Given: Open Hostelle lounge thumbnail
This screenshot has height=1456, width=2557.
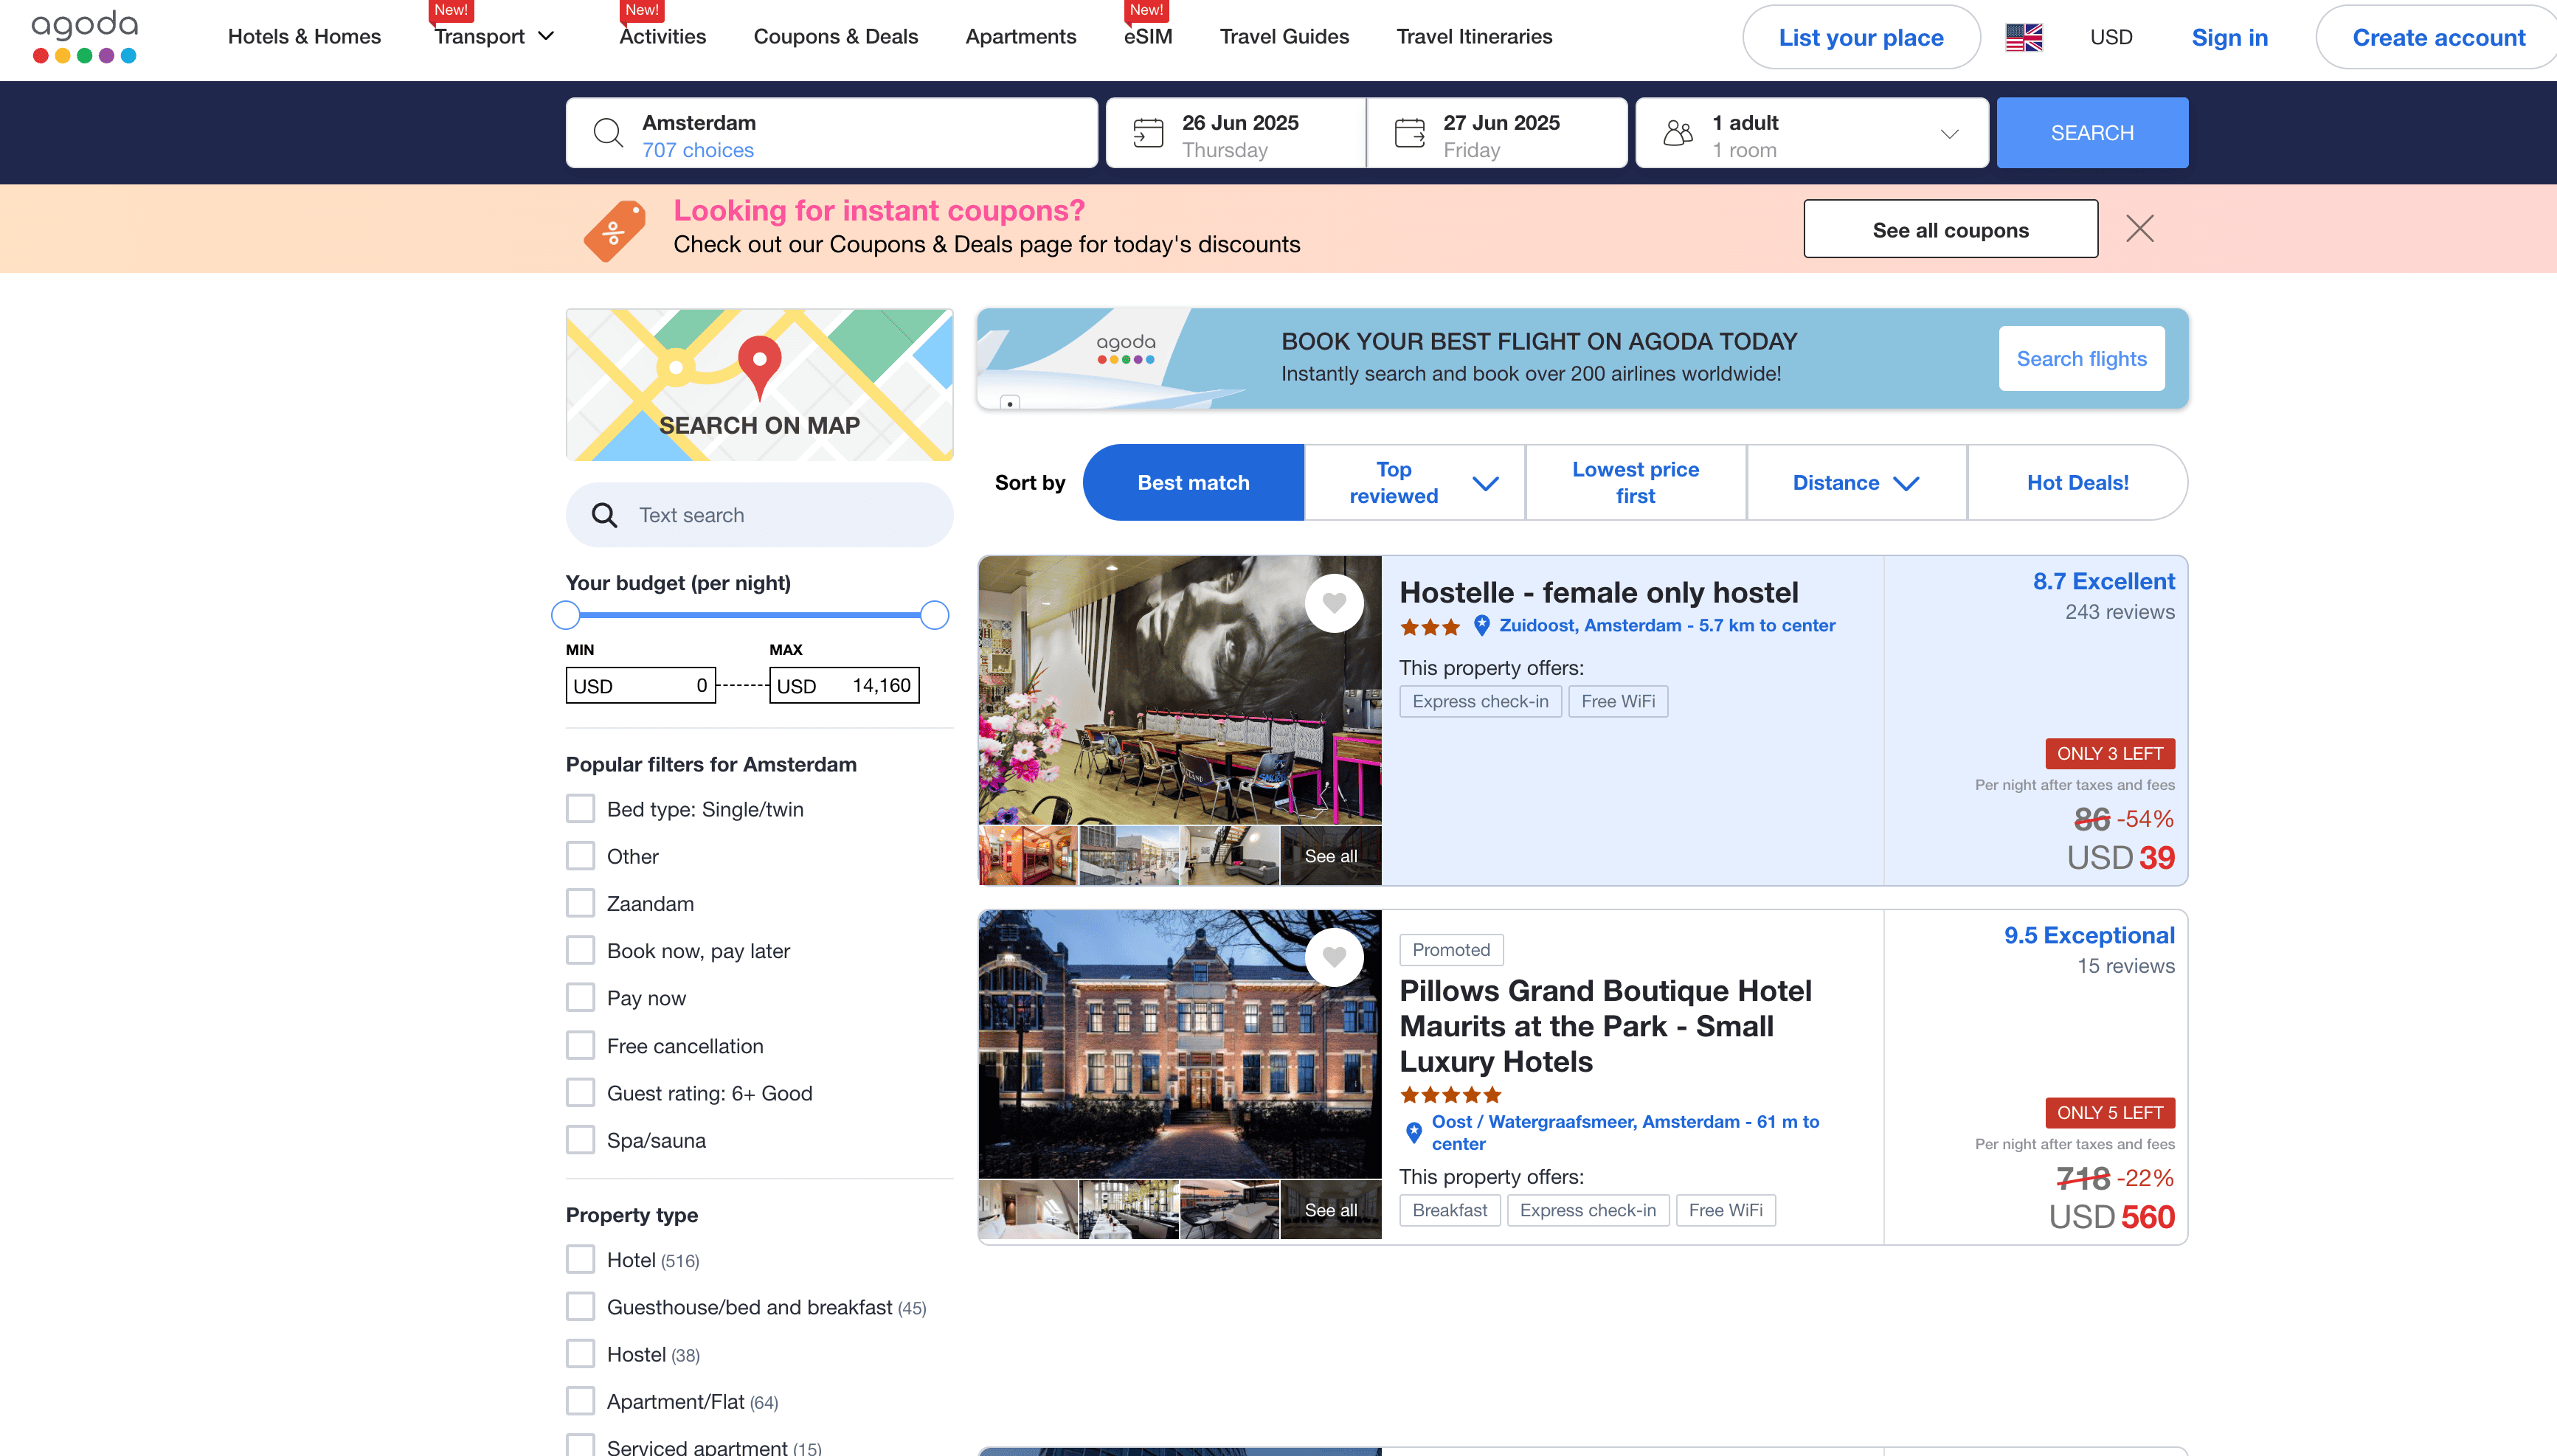Looking at the screenshot, I should pos(1230,856).
